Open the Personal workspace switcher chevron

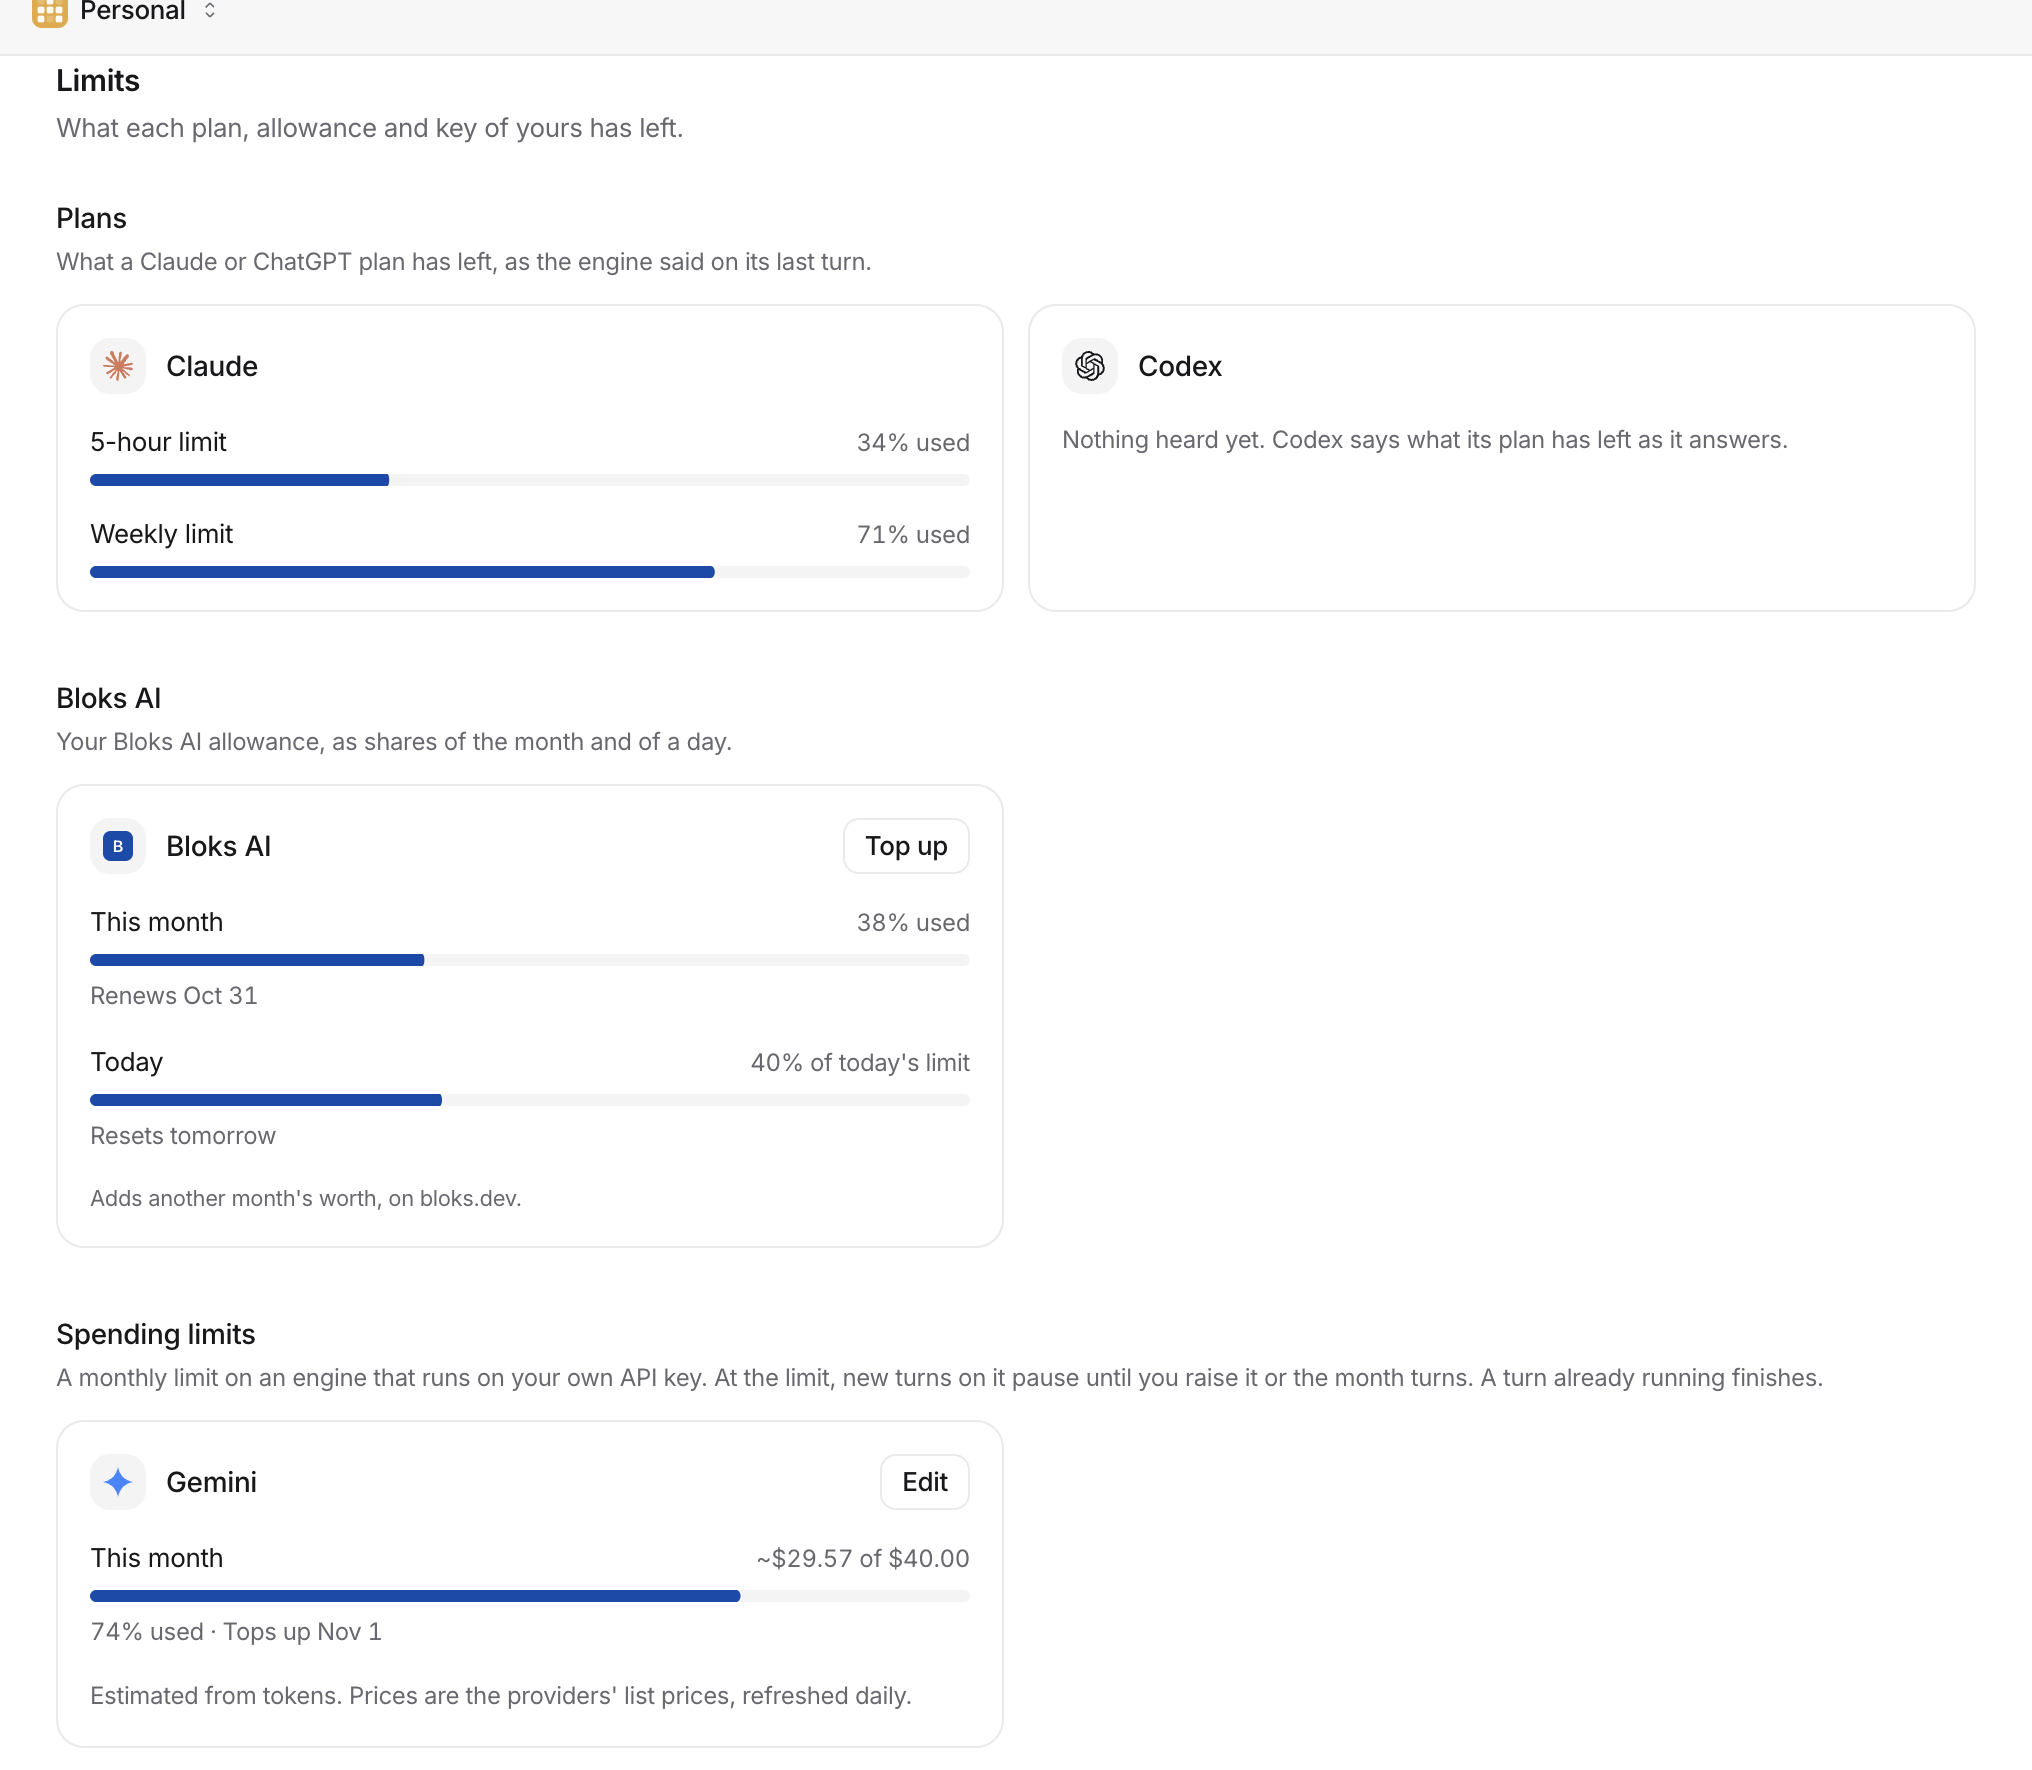210,11
